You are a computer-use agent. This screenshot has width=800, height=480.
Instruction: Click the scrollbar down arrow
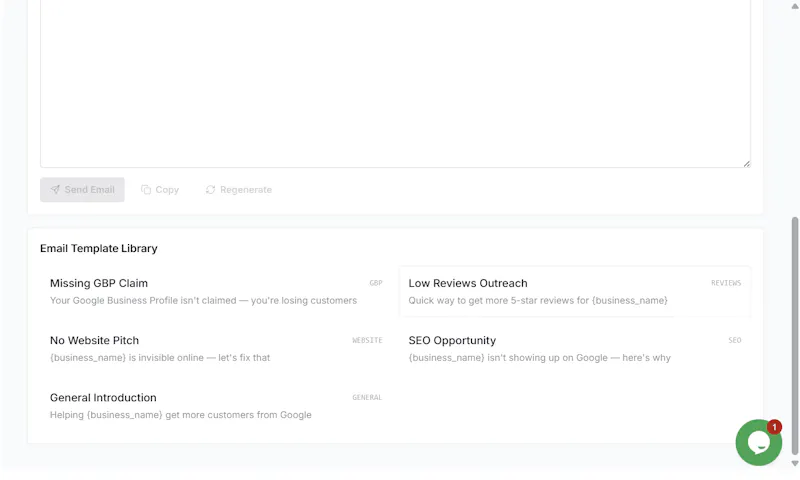pos(794,463)
